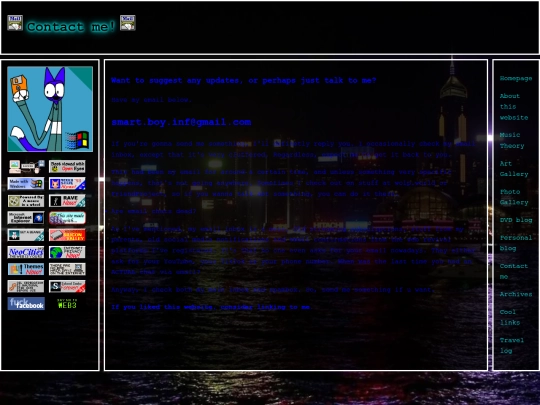Click the Mail icon right of the heading

(127, 23)
